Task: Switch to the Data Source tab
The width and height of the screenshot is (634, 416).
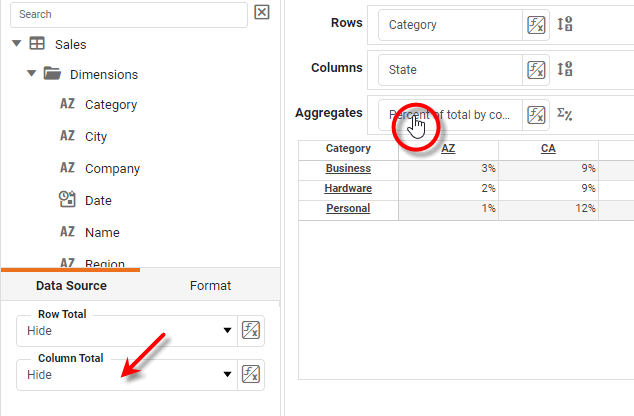Action: click(x=71, y=286)
